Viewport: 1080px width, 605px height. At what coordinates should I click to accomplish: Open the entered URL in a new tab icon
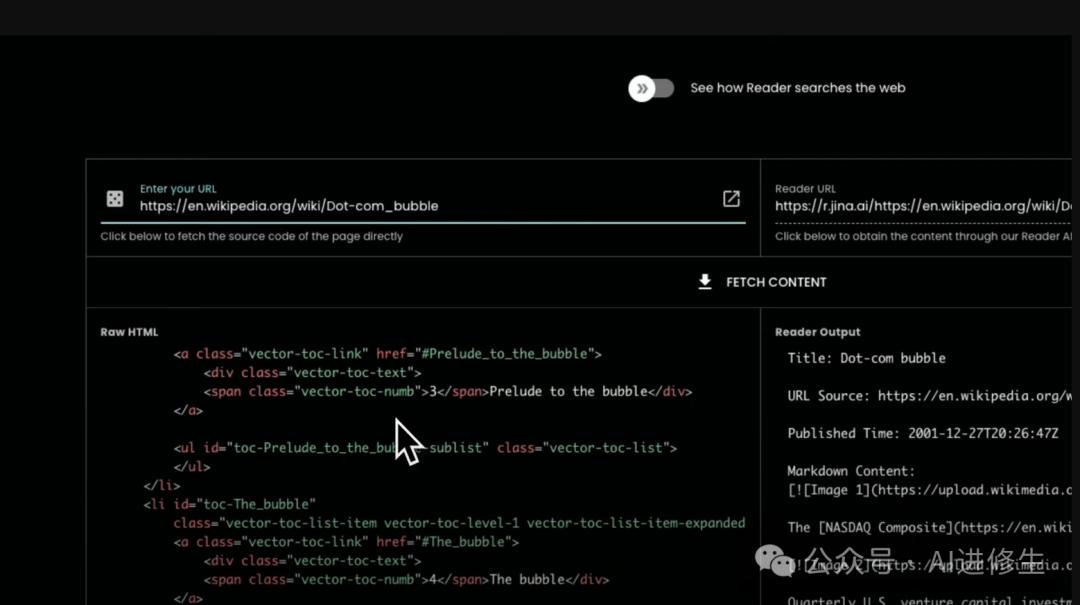[x=731, y=198]
